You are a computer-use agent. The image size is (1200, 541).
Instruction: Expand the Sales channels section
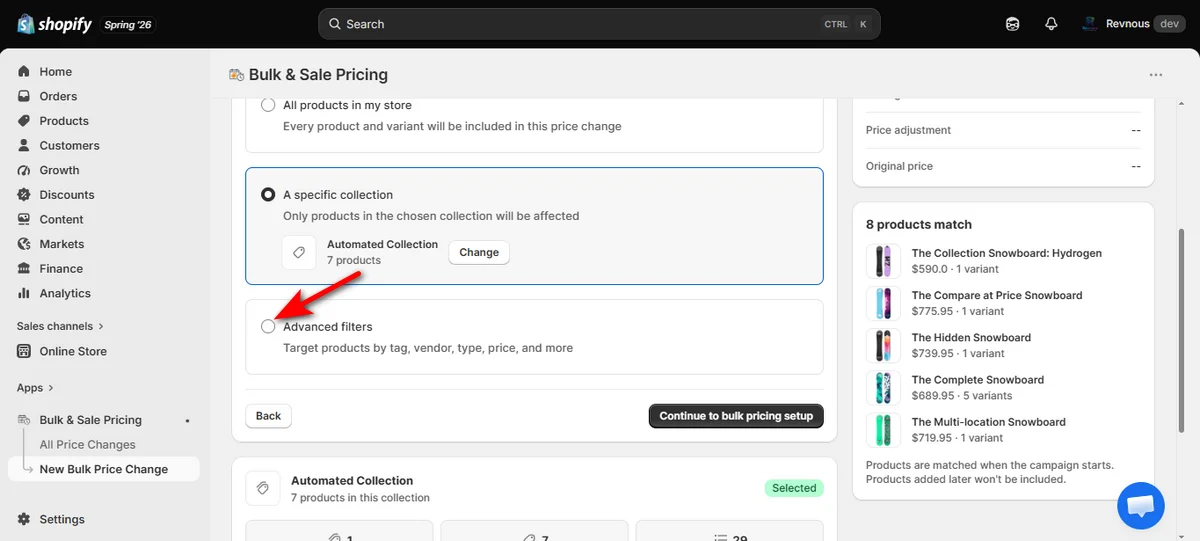coord(60,326)
